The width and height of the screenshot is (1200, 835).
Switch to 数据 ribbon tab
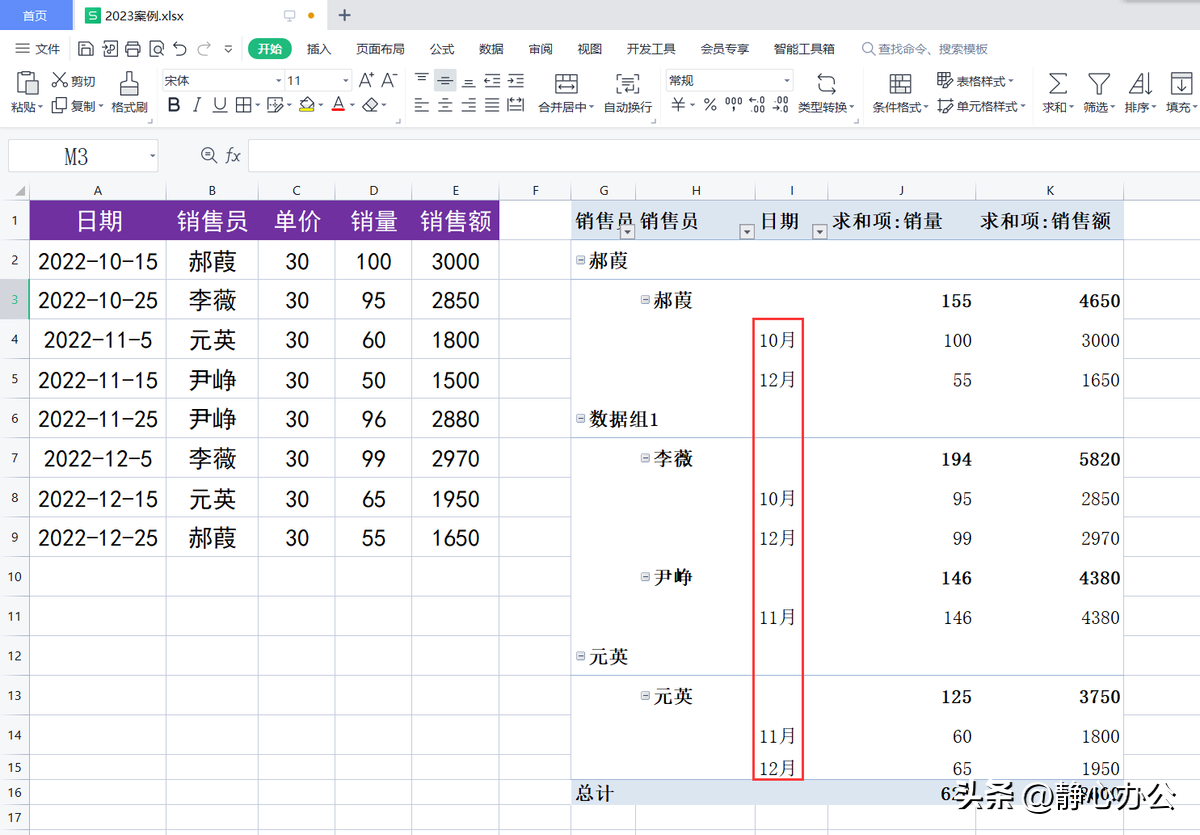[x=491, y=49]
